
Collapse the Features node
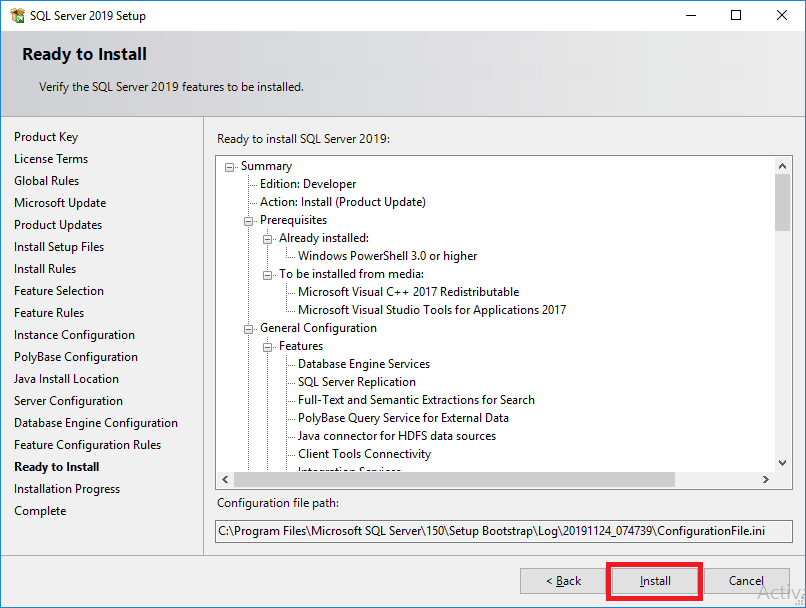267,347
